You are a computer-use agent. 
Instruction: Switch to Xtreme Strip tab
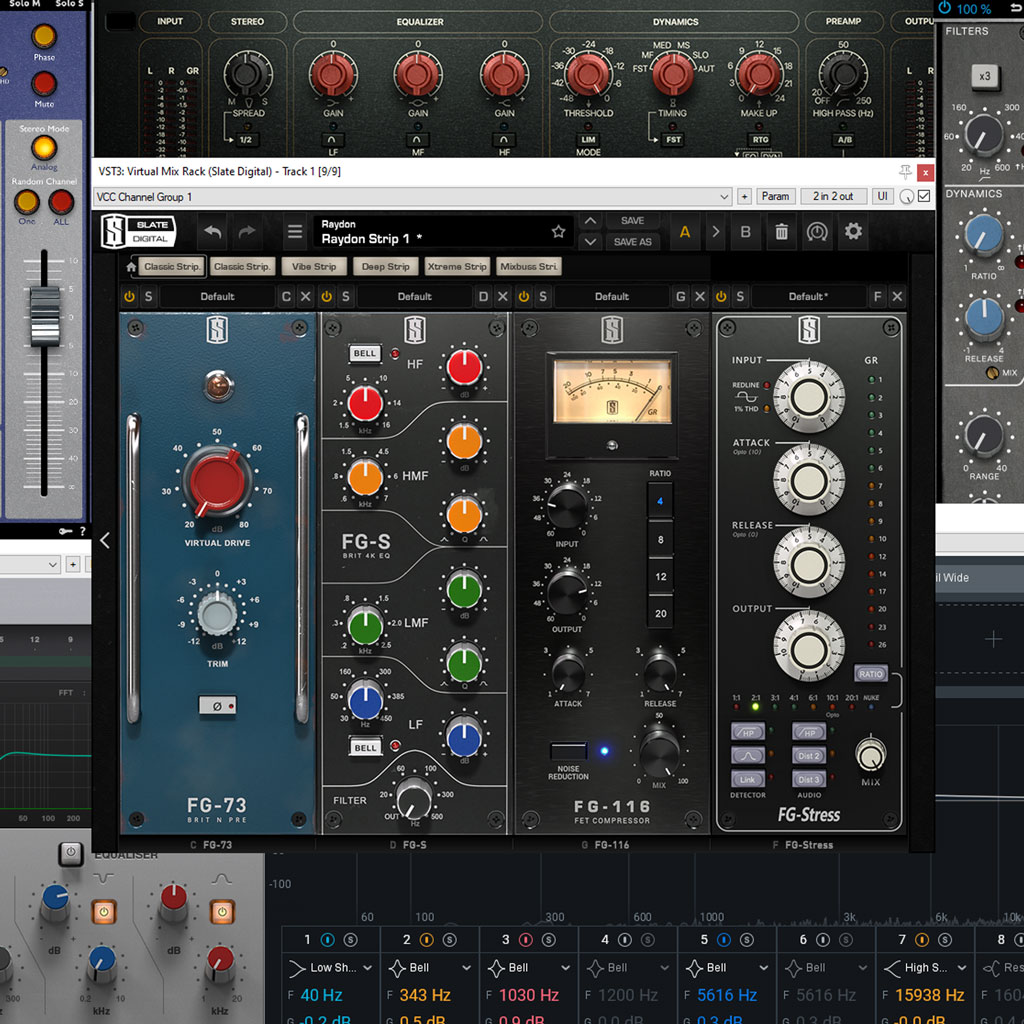pyautogui.click(x=456, y=266)
